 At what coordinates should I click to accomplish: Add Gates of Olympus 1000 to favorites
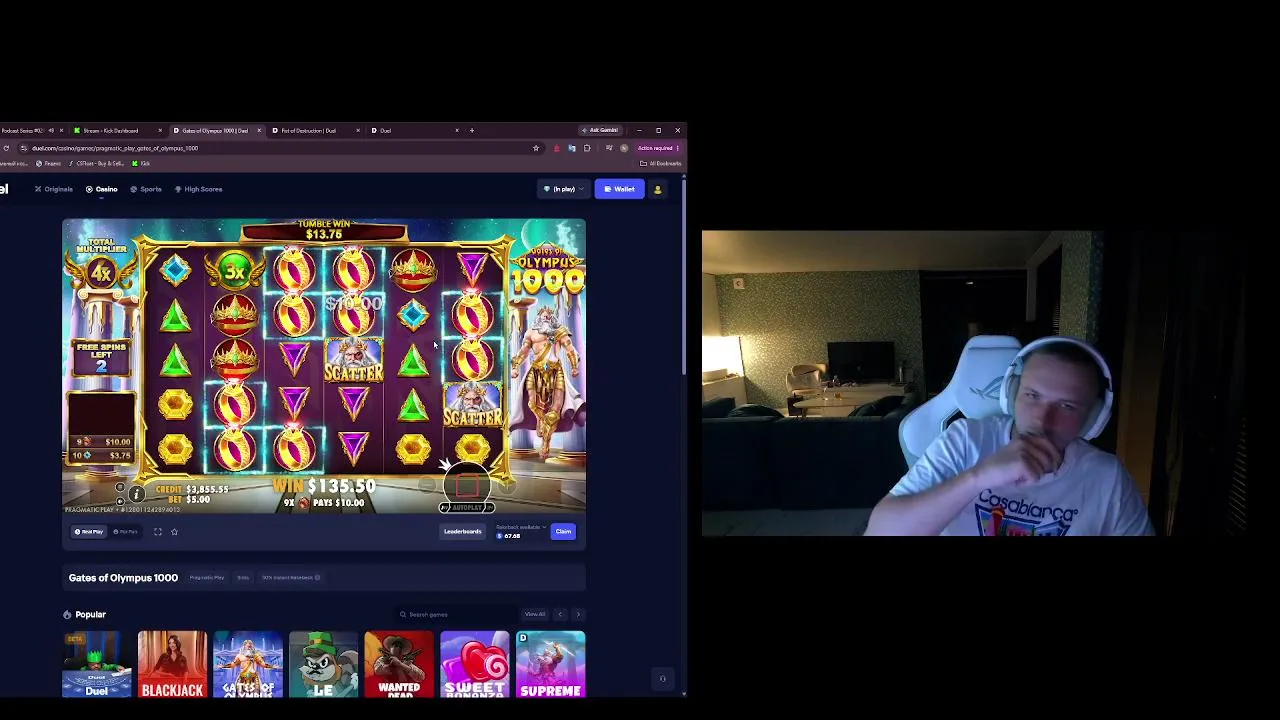(174, 532)
